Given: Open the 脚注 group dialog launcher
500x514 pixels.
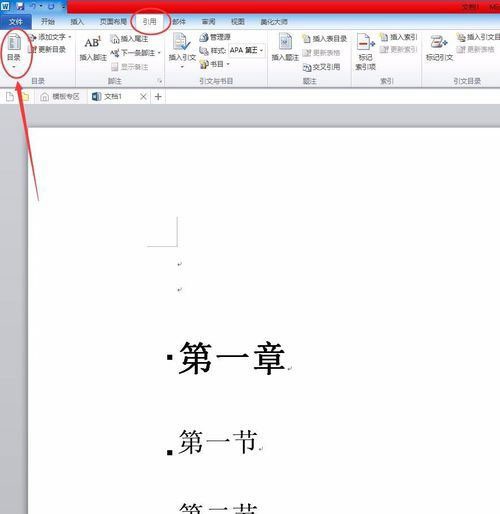Looking at the screenshot, I should 160,81.
